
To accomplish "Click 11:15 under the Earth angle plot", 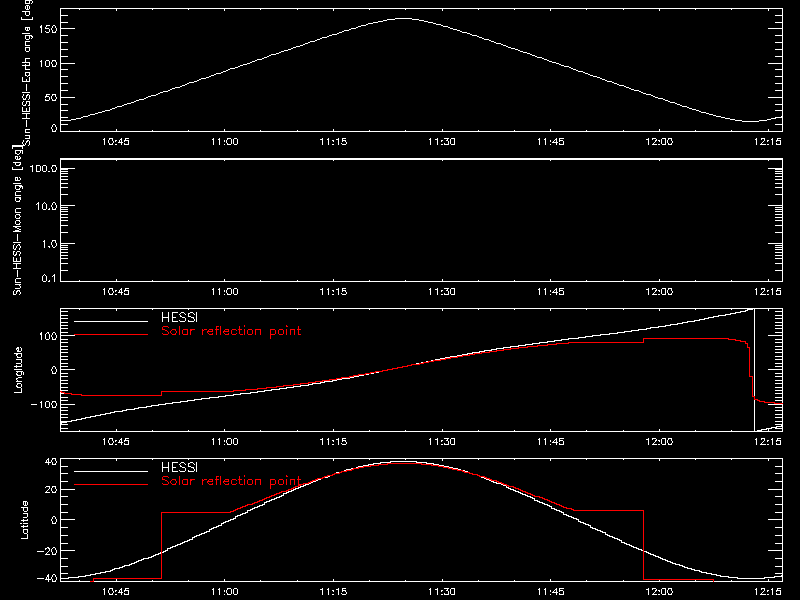I will pyautogui.click(x=333, y=142).
